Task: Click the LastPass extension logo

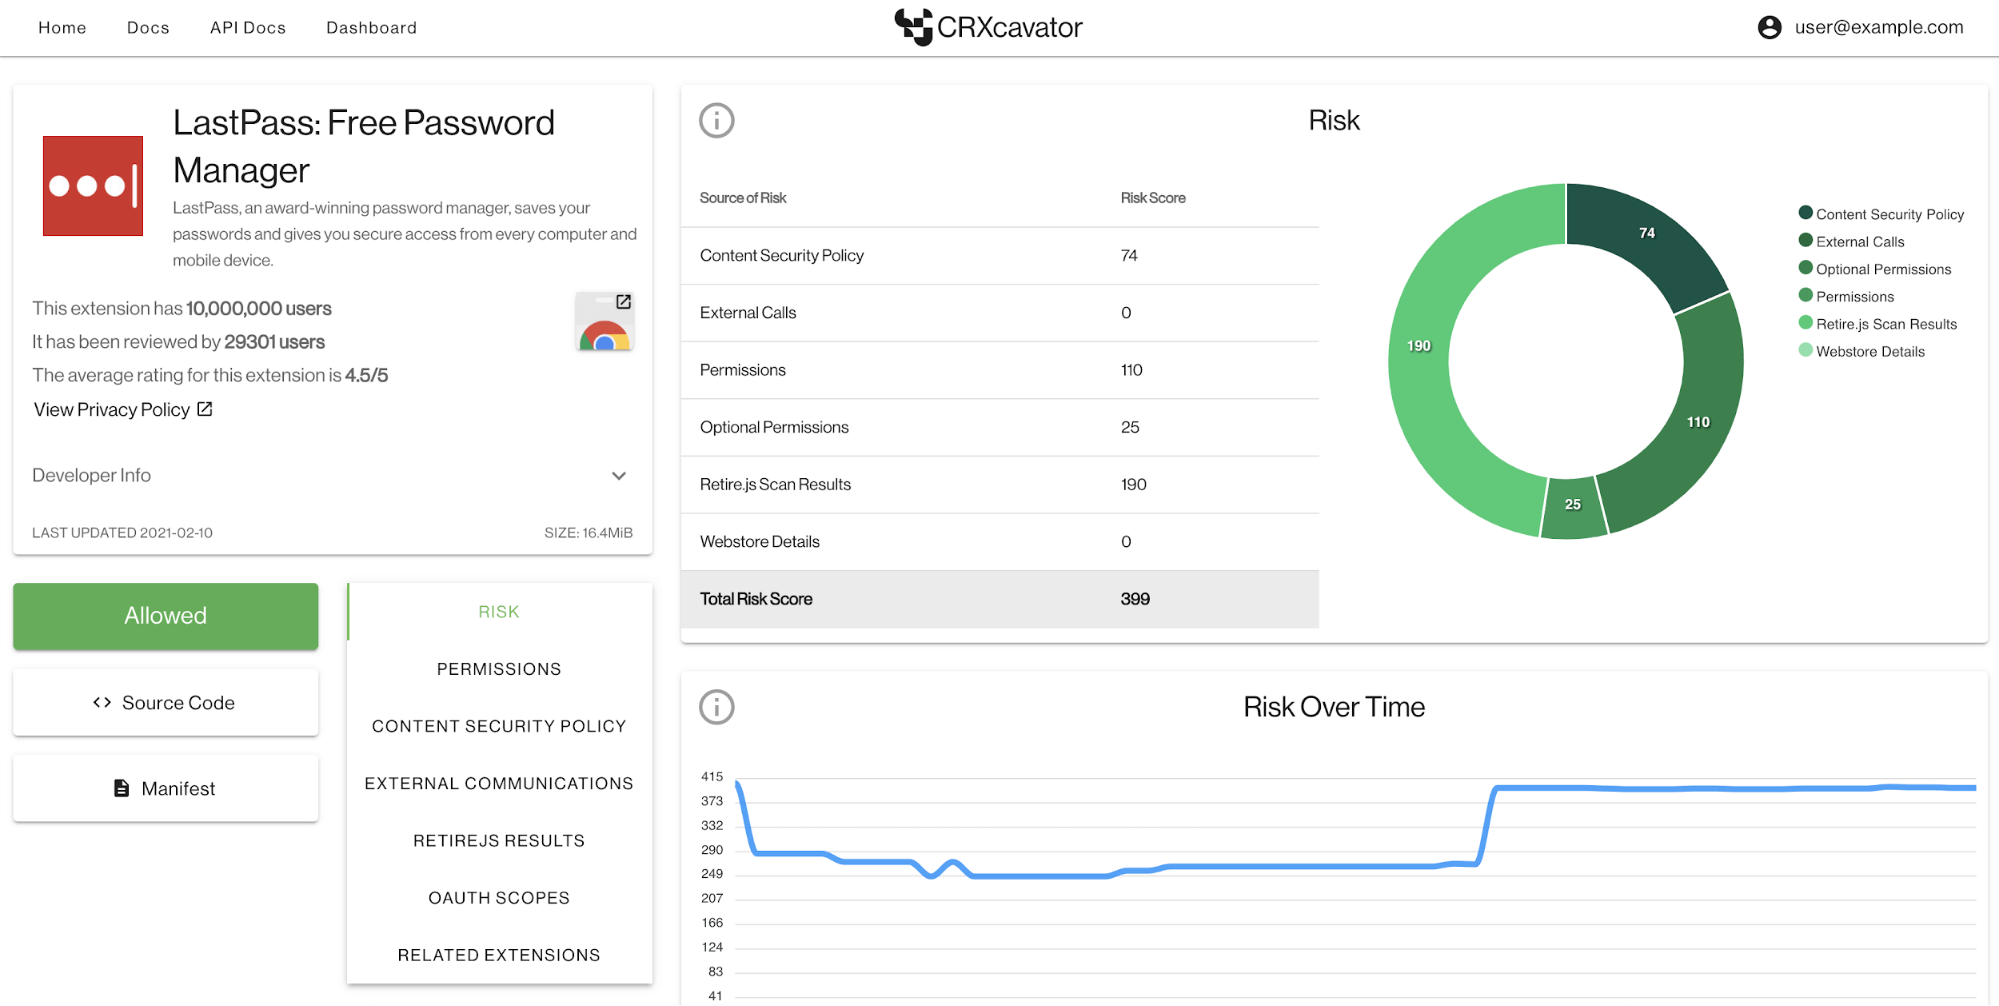Action: (93, 186)
